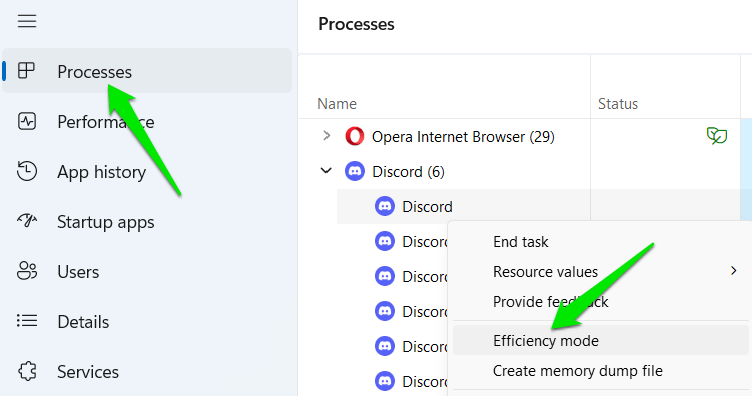Screen dimensions: 752x396
Task: Open App history clock icon
Action: 27,171
